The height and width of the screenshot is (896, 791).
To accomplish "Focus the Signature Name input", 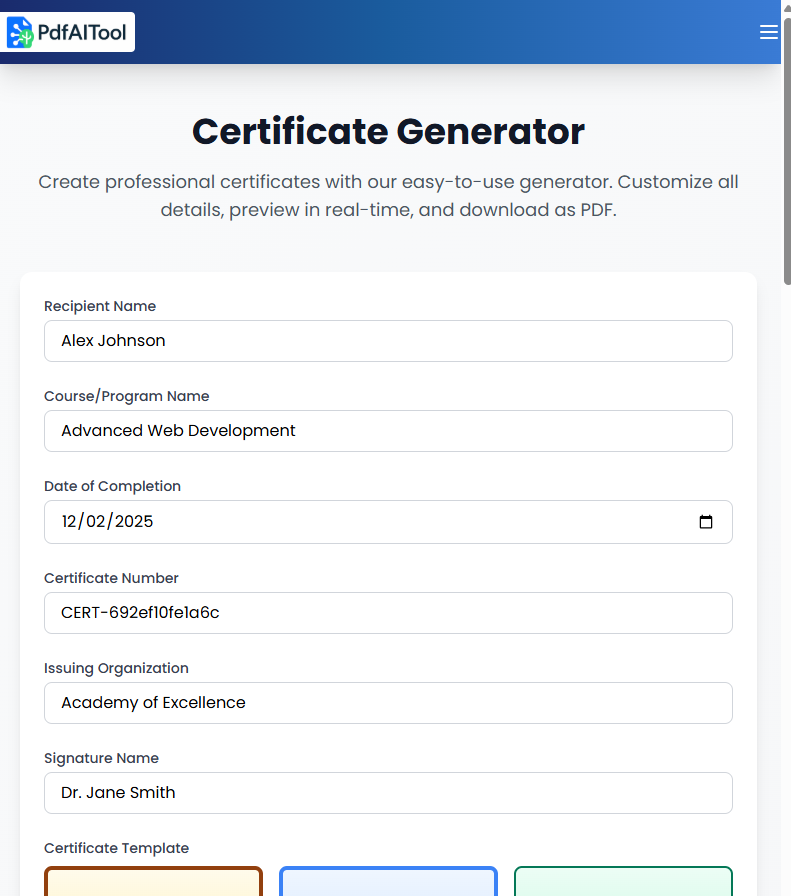I will click(x=388, y=793).
